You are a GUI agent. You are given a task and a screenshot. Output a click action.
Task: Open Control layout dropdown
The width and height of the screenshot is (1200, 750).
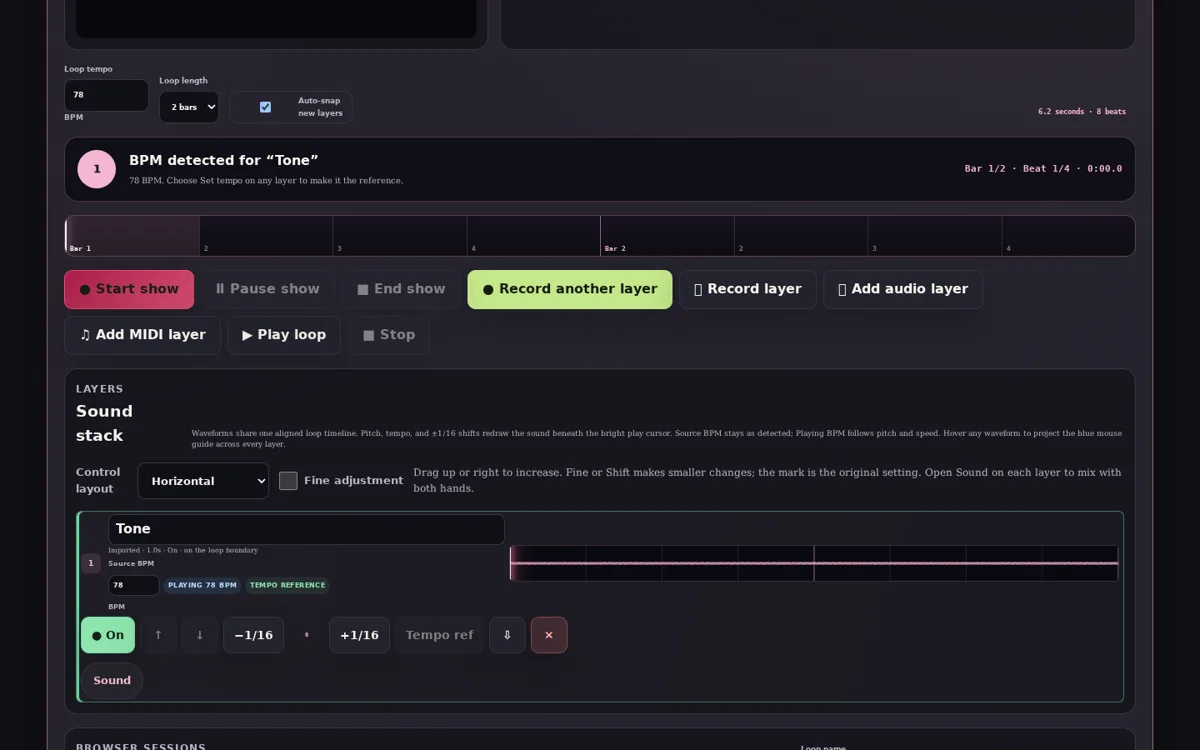[203, 481]
